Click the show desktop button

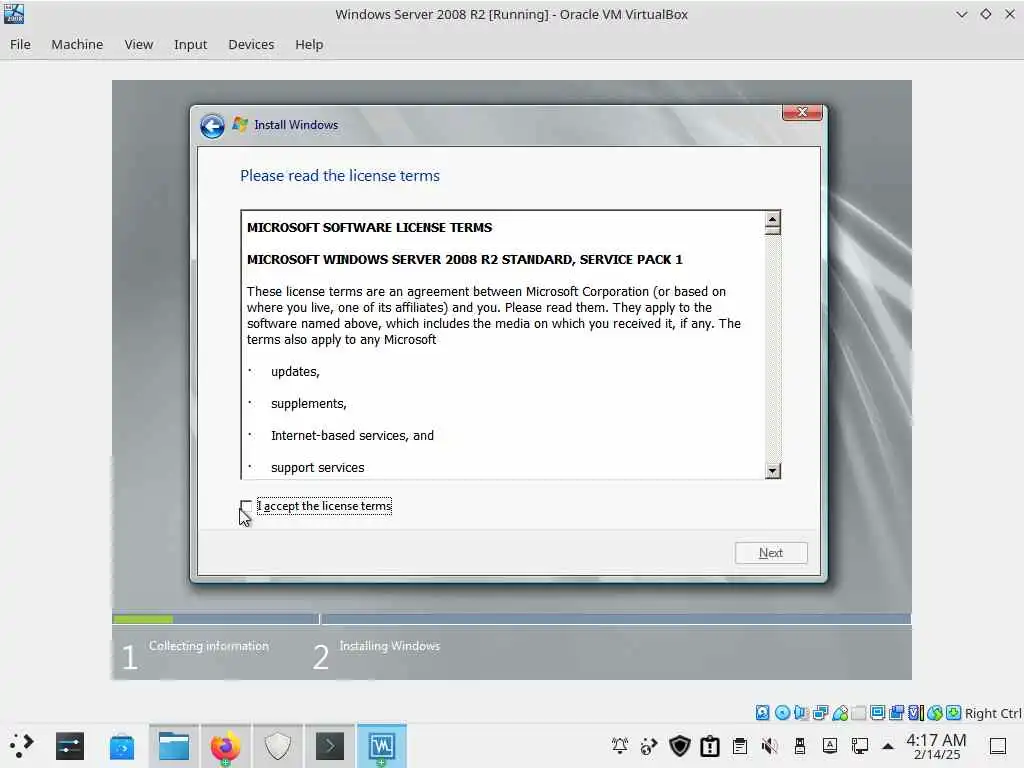pyautogui.click(x=998, y=746)
